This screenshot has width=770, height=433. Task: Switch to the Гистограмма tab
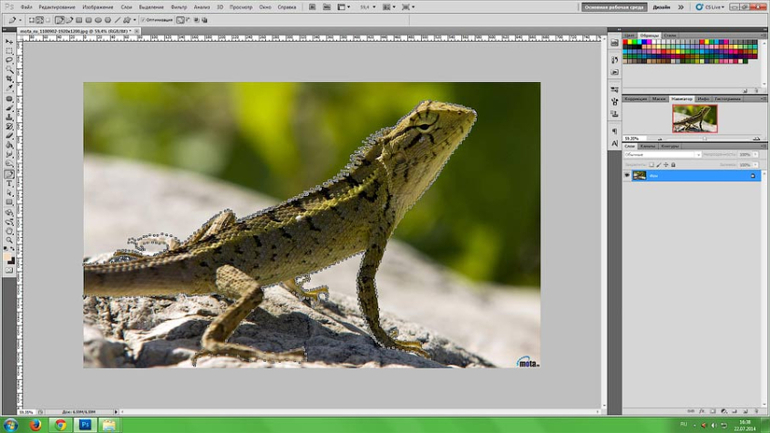(x=728, y=99)
